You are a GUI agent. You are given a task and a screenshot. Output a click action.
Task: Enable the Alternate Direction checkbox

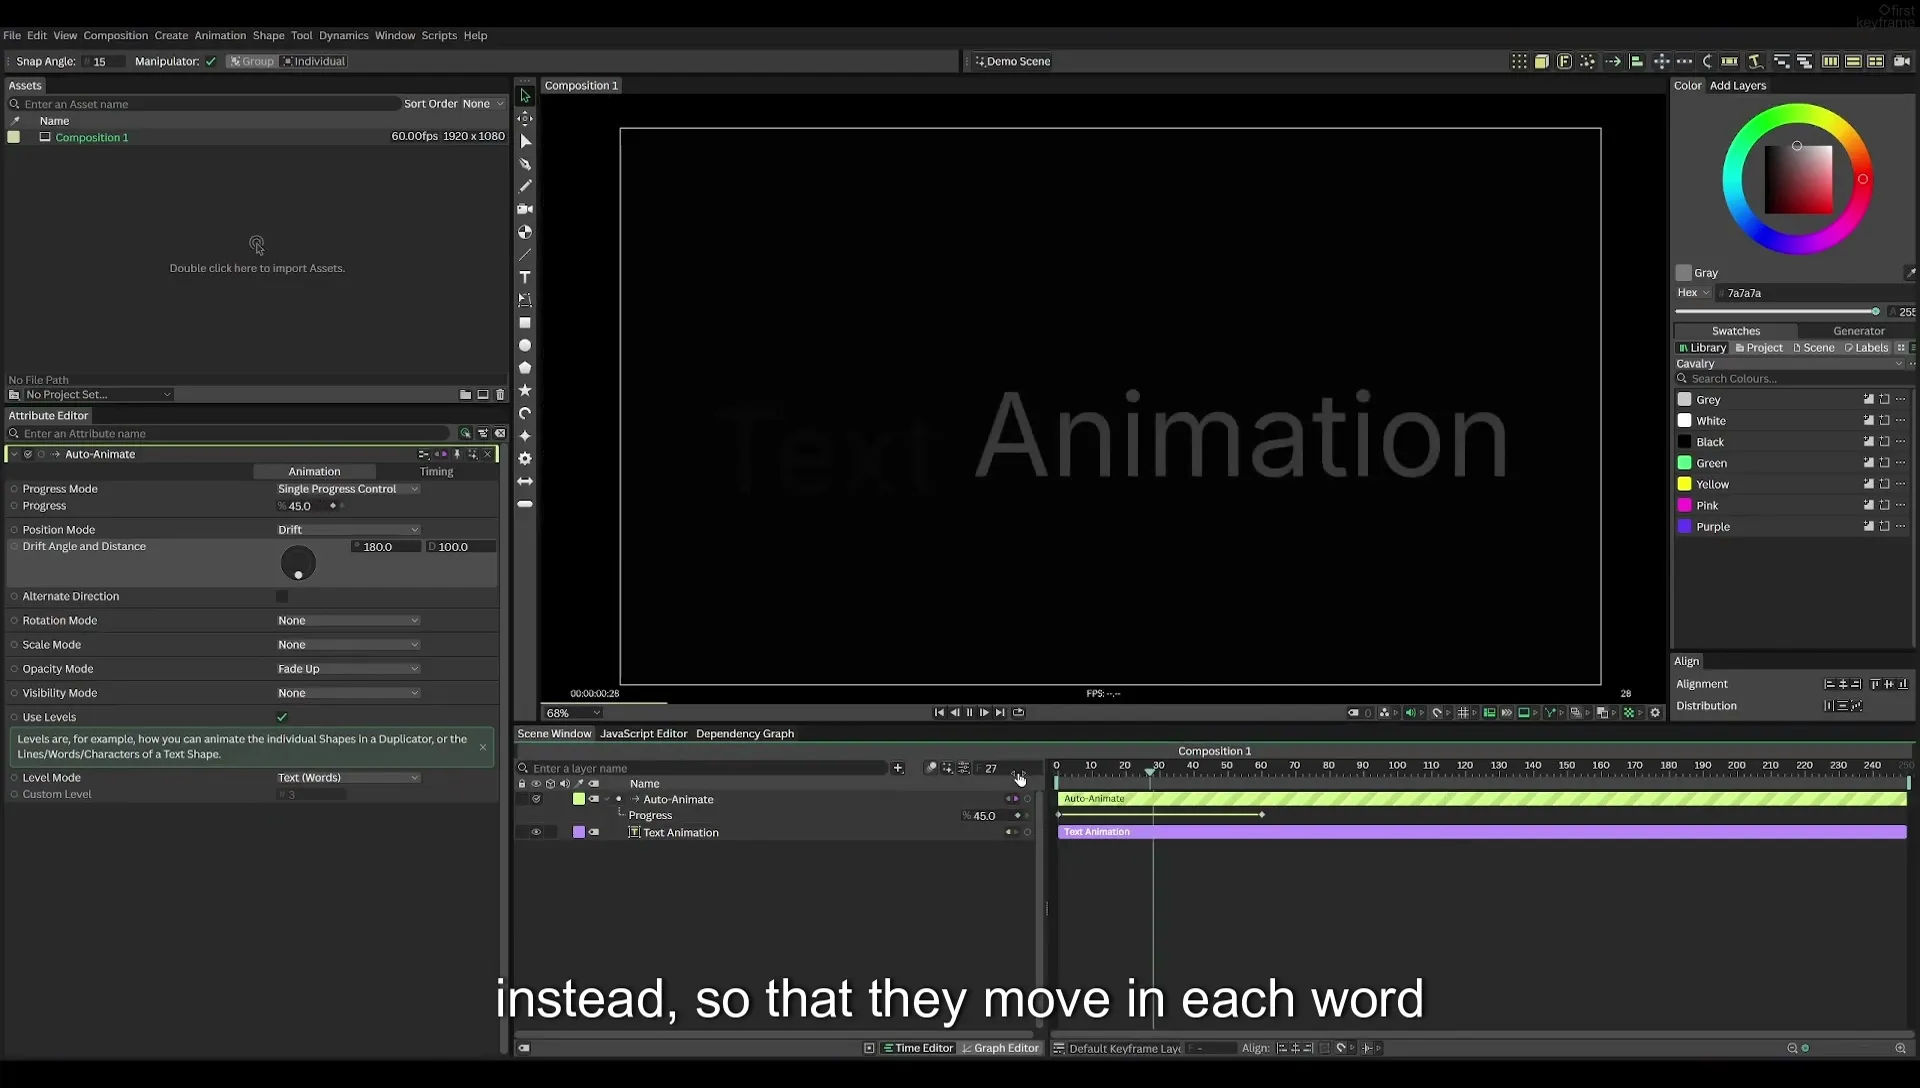click(x=282, y=596)
